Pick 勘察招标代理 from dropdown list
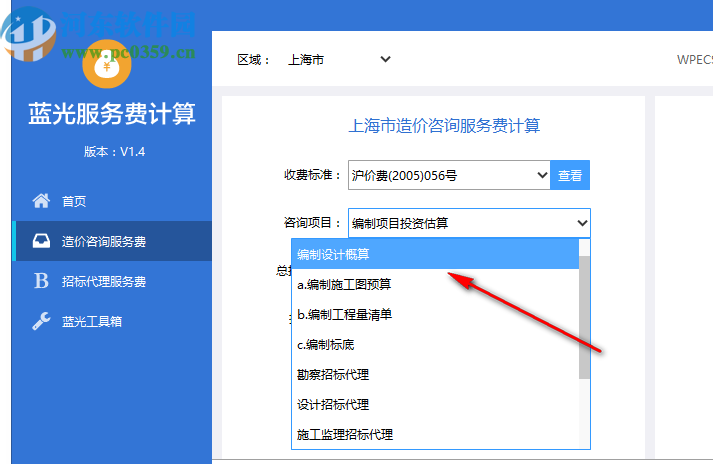713x464 pixels. [x=435, y=374]
